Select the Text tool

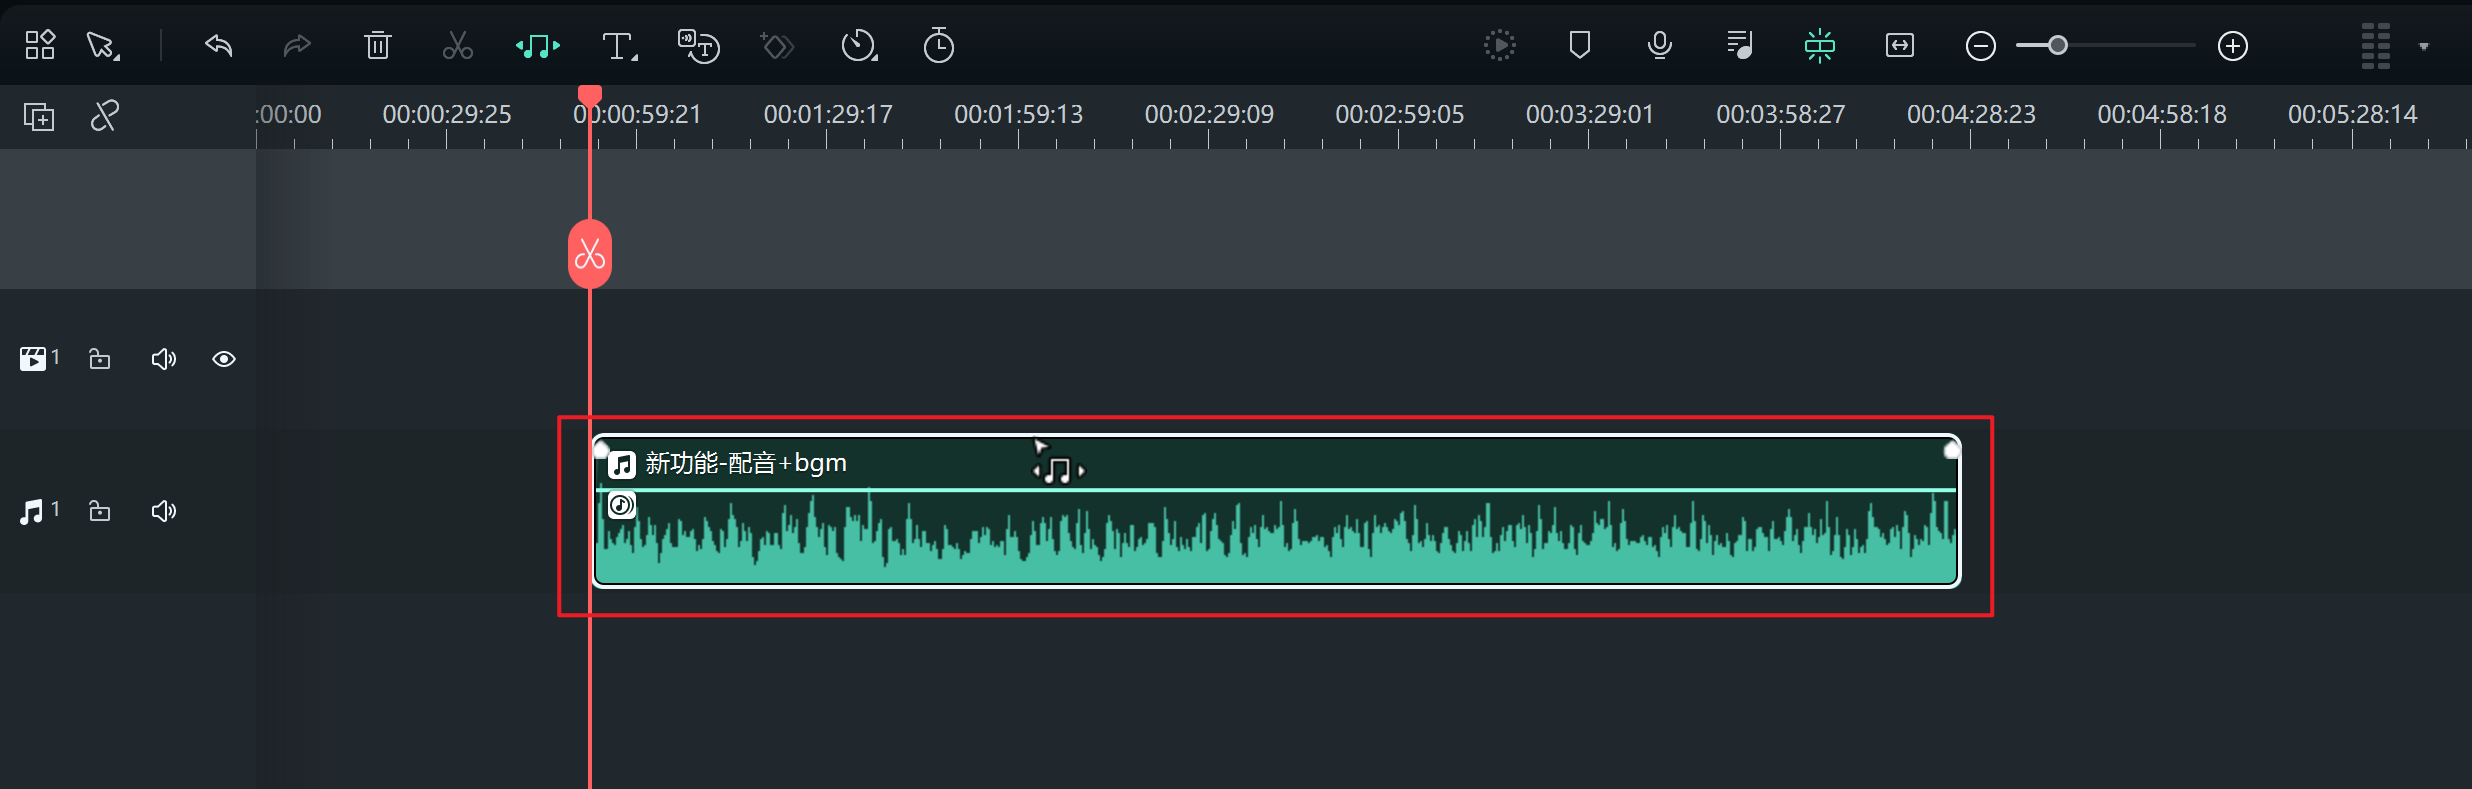pos(620,46)
